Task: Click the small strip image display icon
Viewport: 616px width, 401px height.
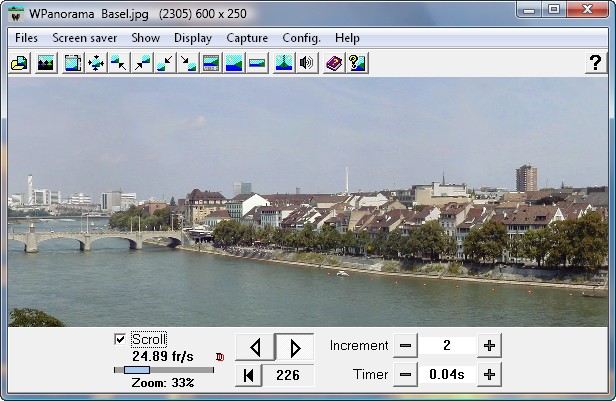Action: (257, 63)
